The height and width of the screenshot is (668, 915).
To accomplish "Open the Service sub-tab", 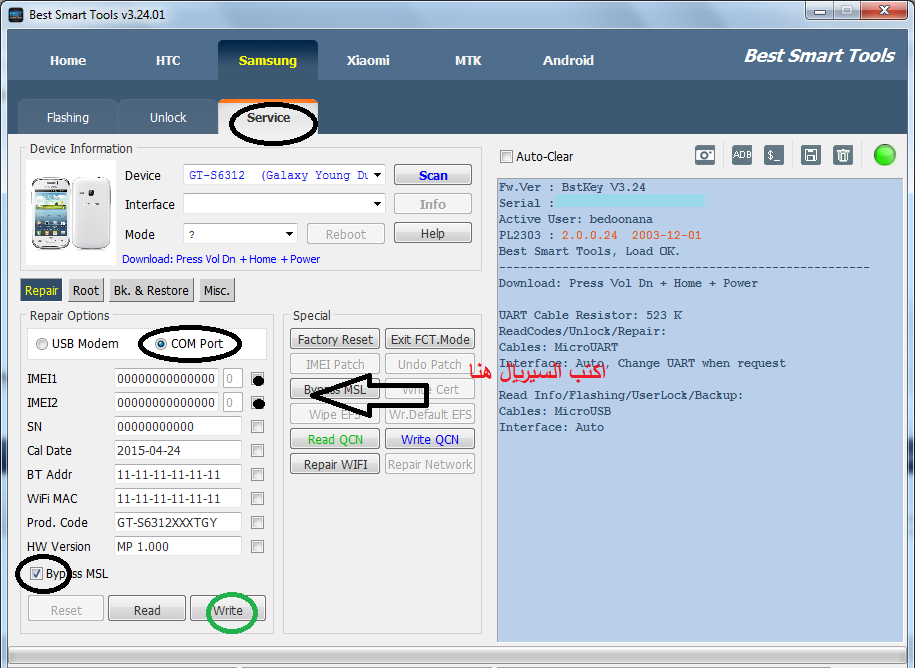I will [268, 117].
